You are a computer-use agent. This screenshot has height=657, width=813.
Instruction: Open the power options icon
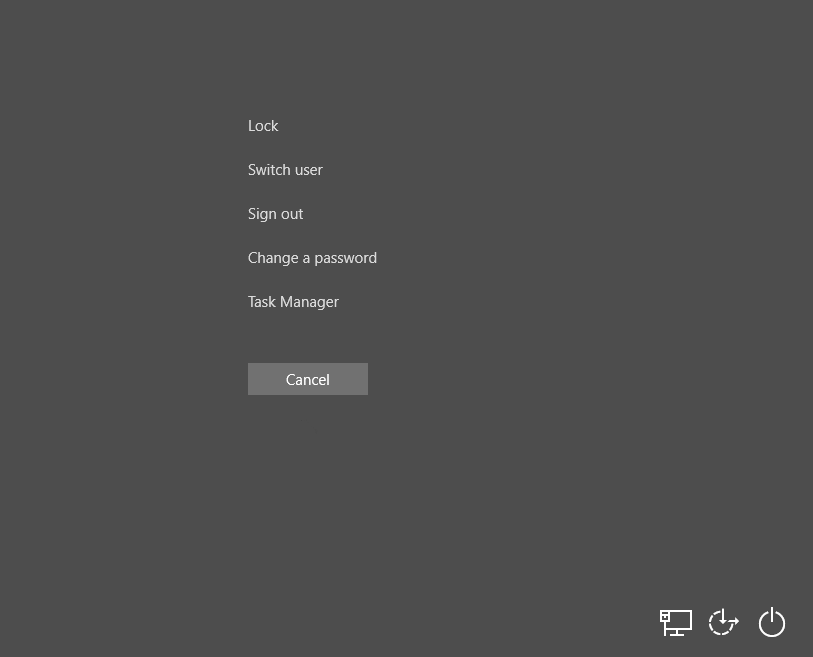click(772, 622)
